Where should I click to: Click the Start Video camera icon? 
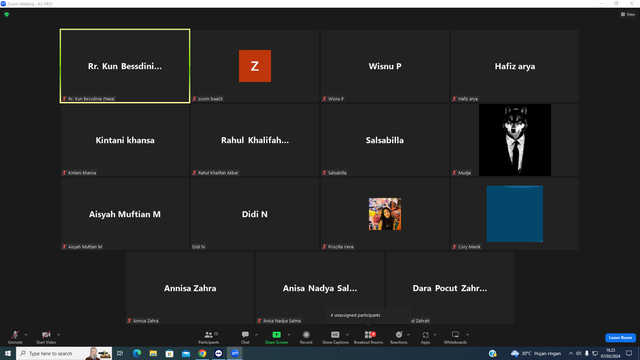[46, 335]
